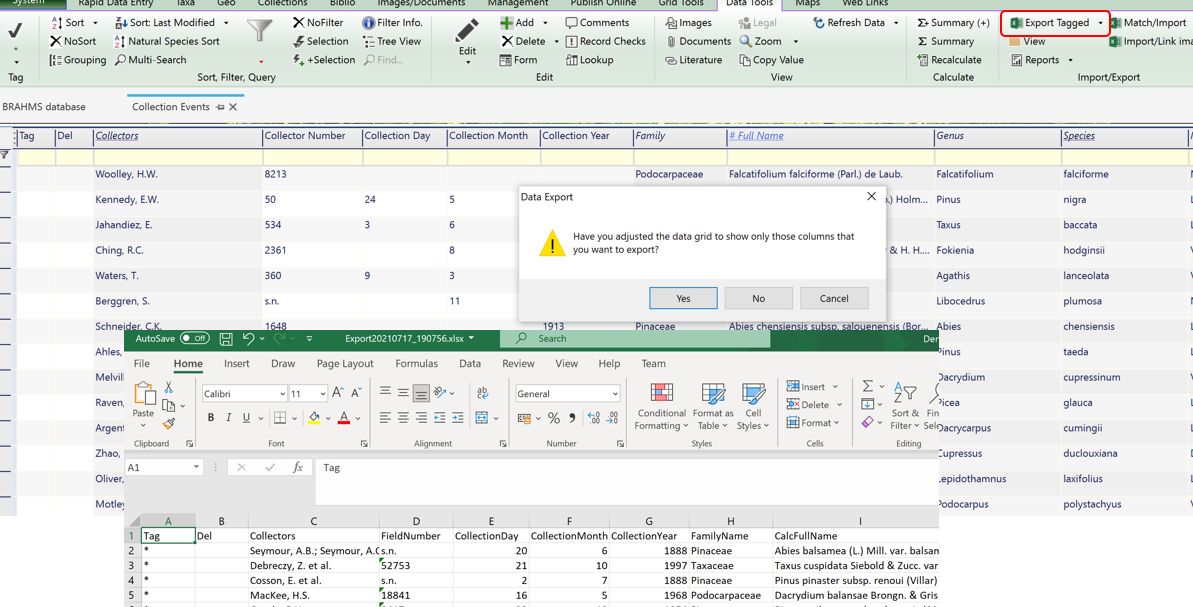Click Excel Undo icon
This screenshot has height=607, width=1193.
coord(248,338)
